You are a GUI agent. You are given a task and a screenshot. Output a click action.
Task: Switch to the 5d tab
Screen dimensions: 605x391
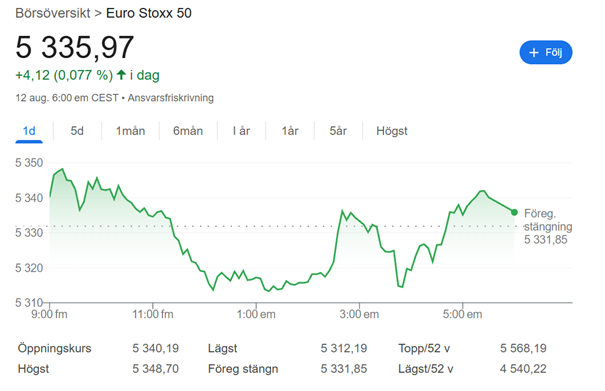[x=77, y=131]
